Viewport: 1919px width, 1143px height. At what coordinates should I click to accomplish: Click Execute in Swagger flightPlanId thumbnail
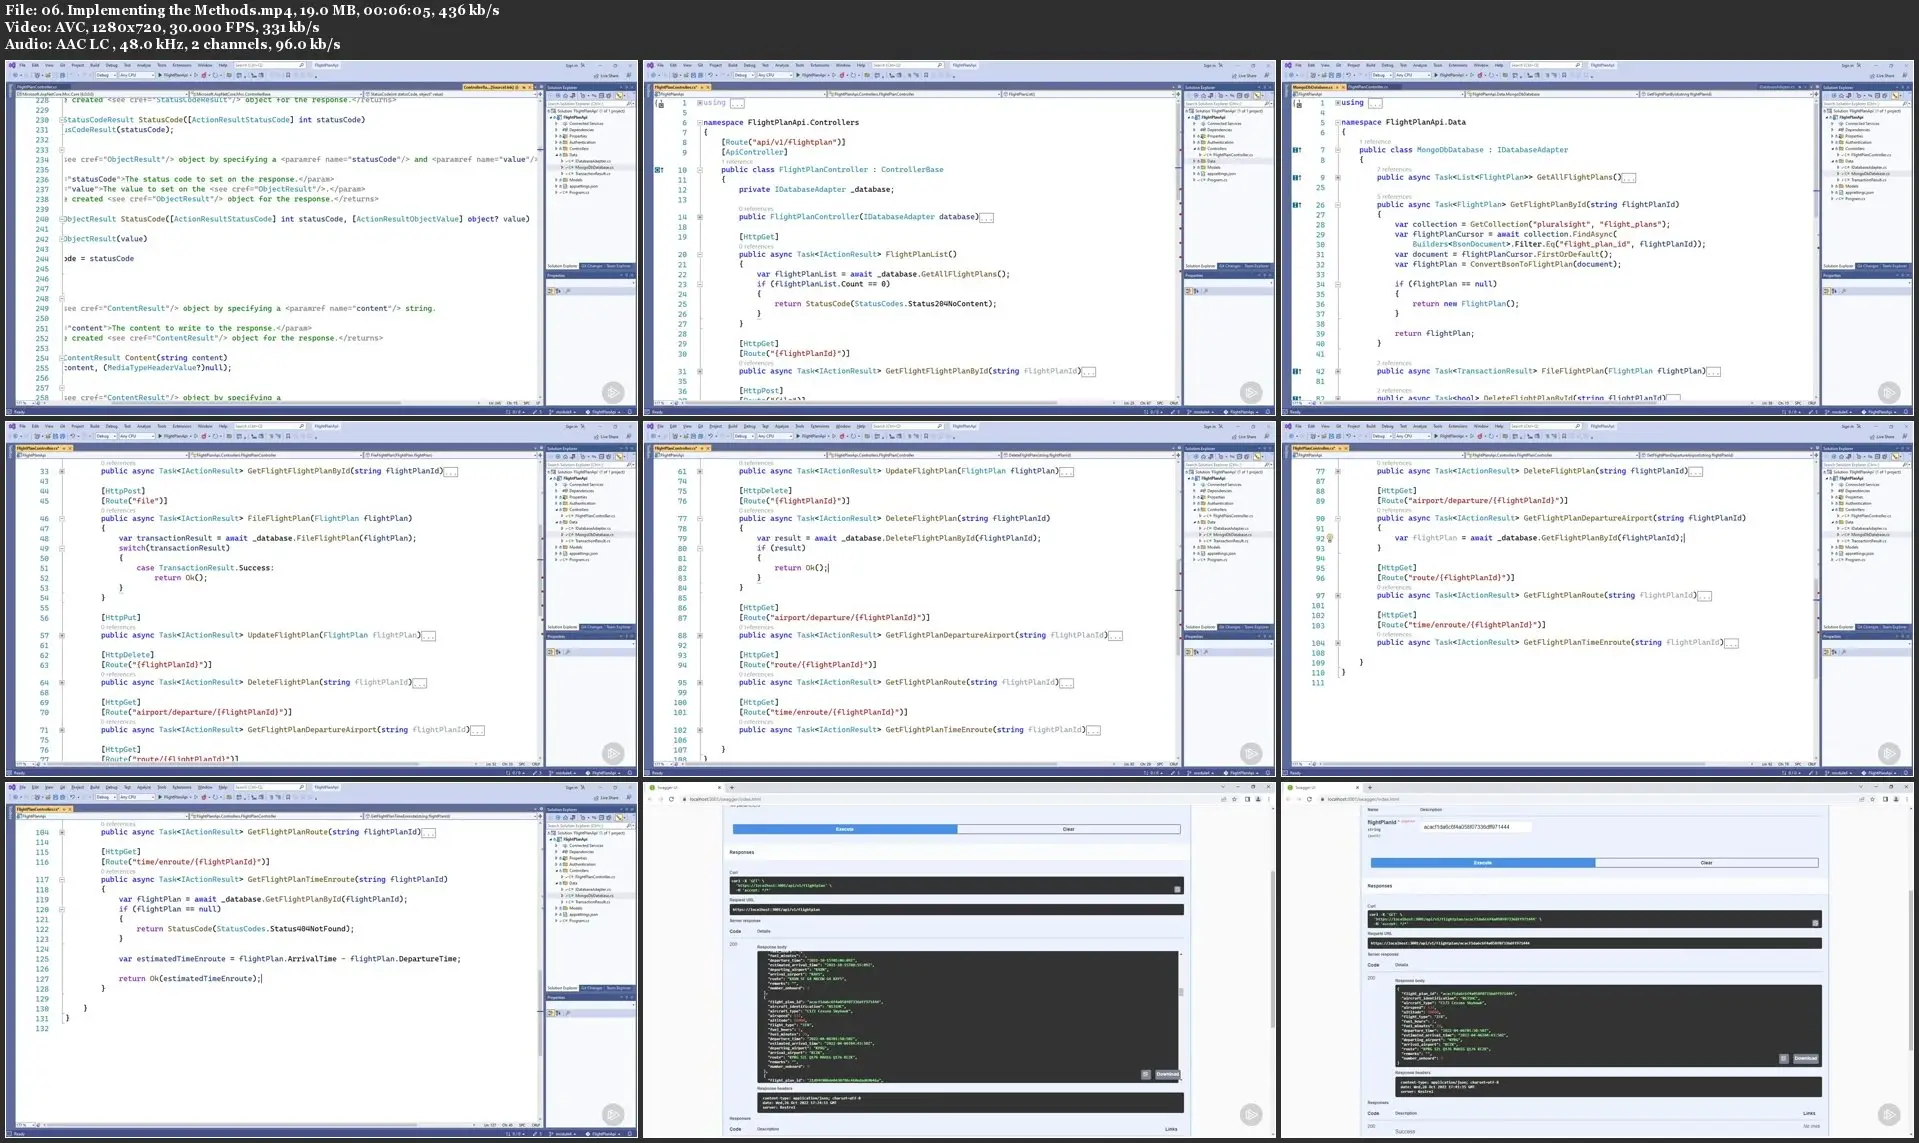point(1483,863)
